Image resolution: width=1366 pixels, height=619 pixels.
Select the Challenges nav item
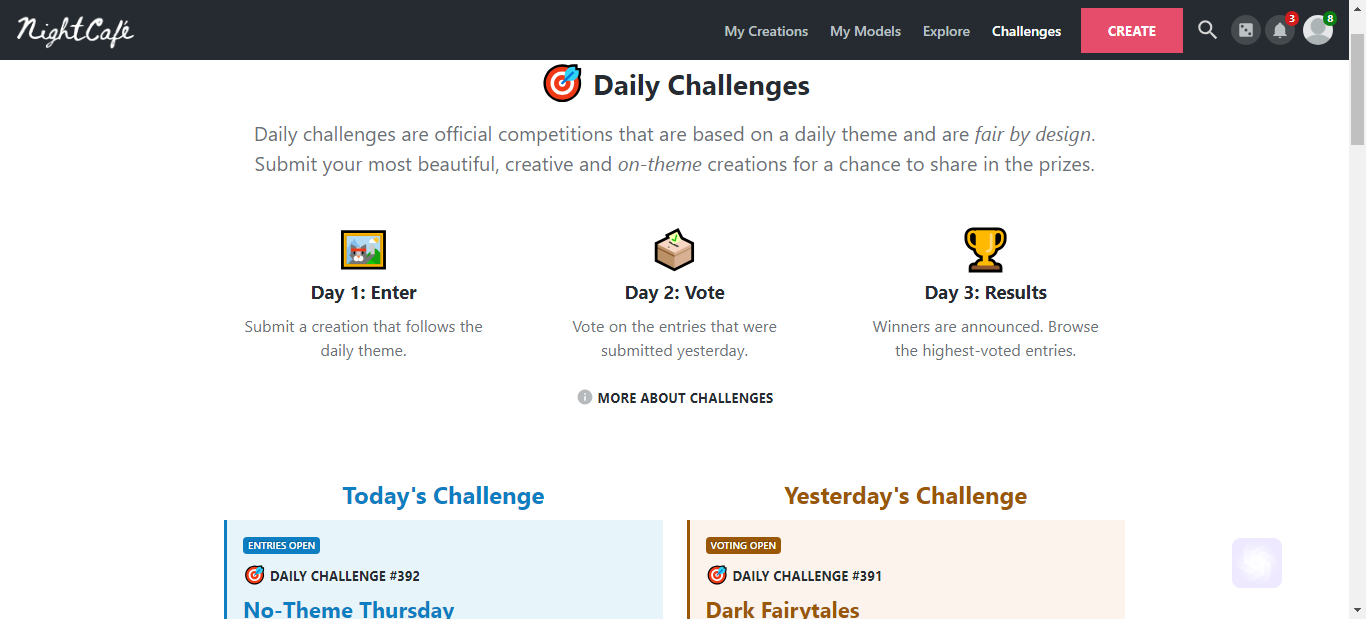coord(1026,31)
